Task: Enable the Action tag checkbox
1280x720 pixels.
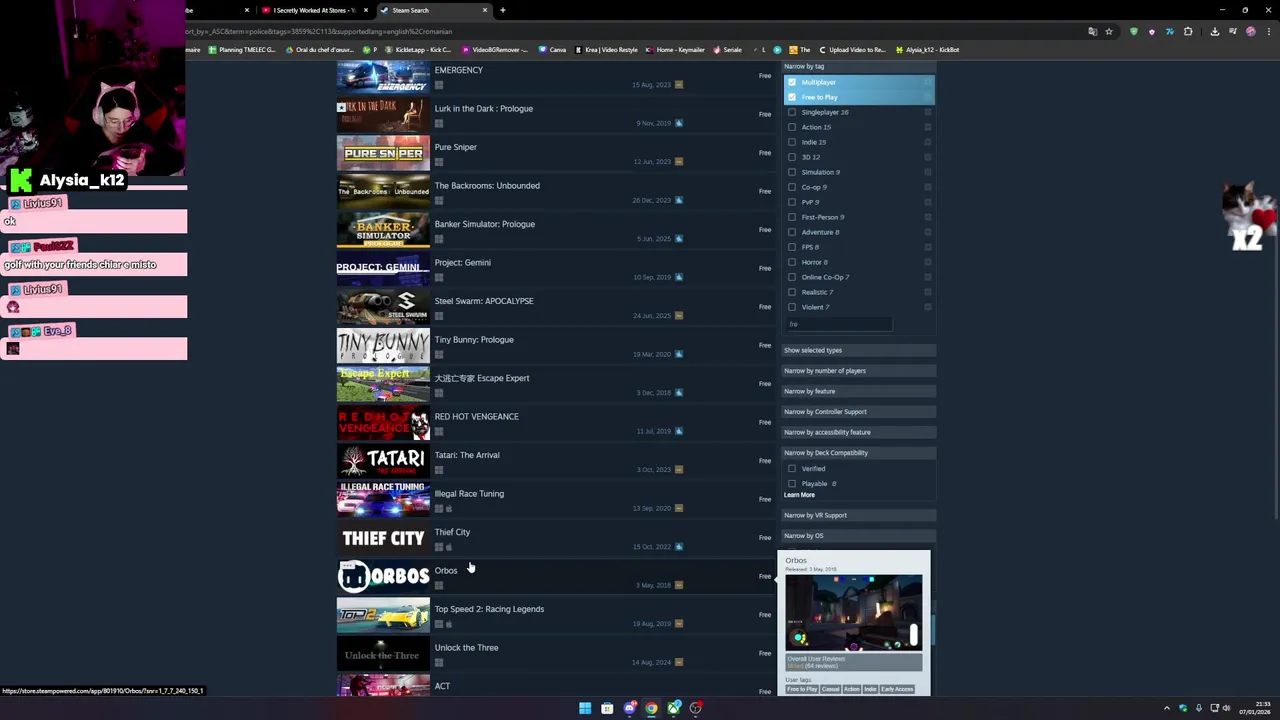Action: (792, 127)
